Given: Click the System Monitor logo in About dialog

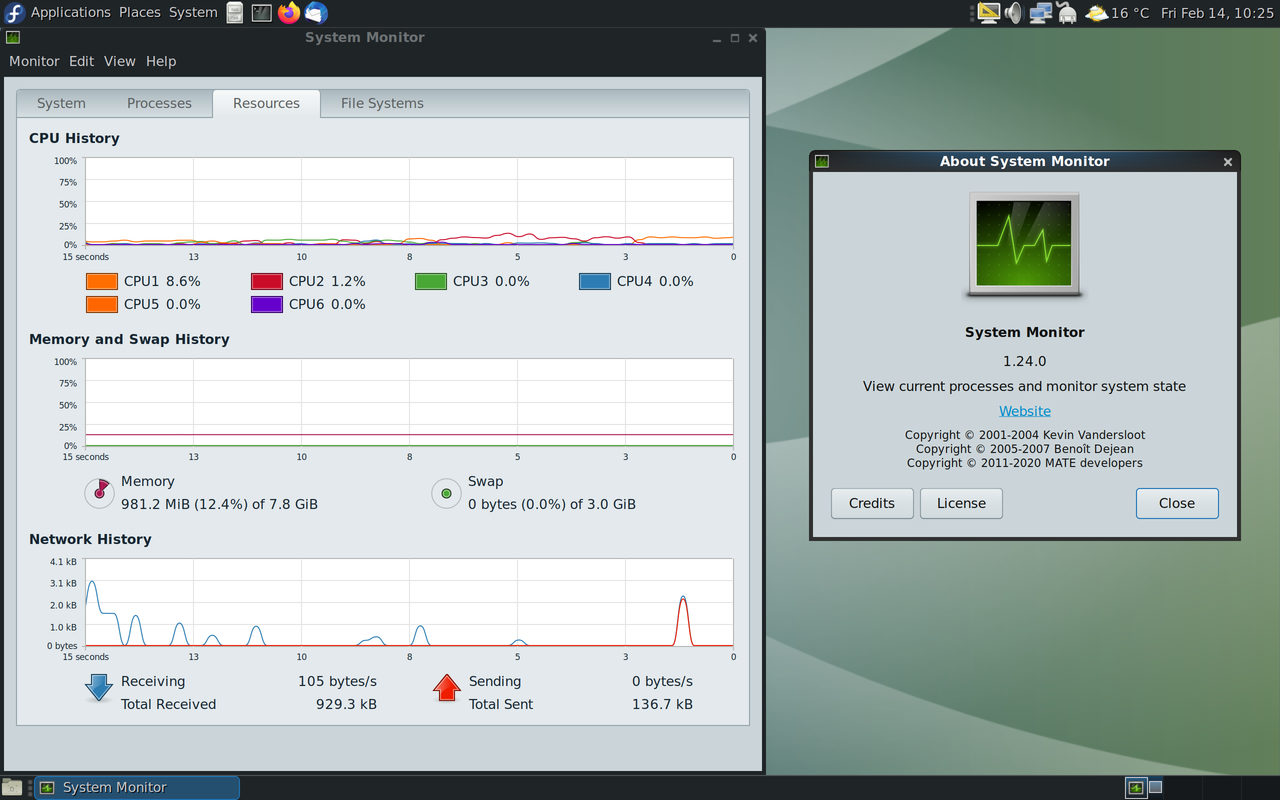Looking at the screenshot, I should 1025,246.
